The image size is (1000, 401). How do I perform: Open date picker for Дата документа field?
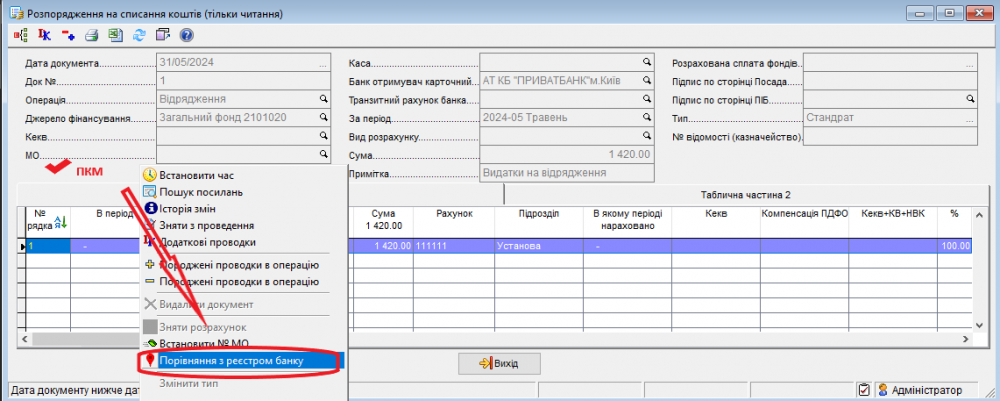coord(323,63)
